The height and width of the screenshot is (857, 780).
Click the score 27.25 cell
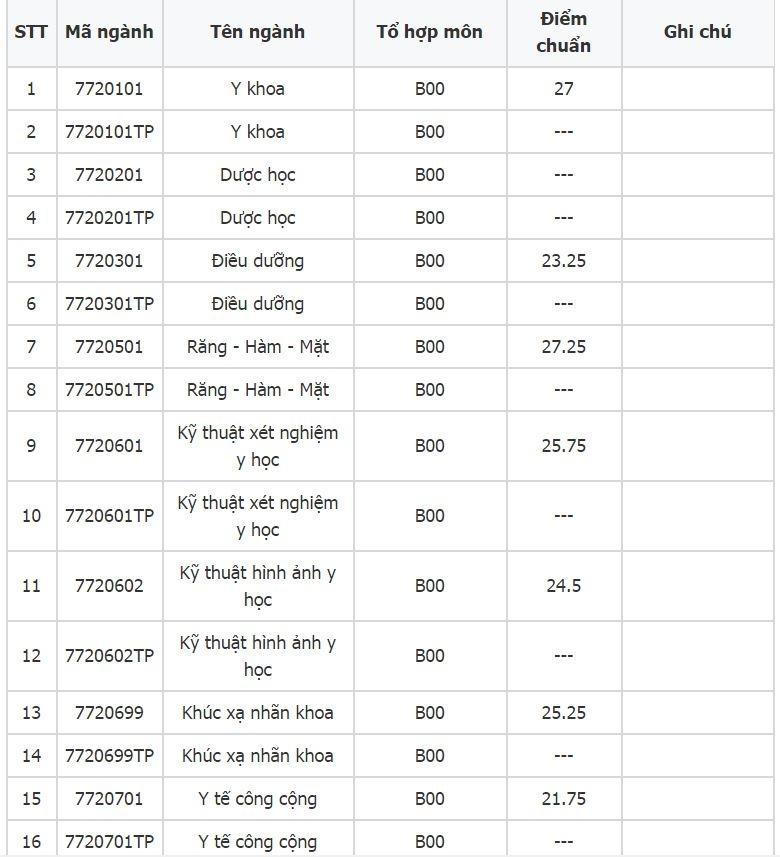(x=563, y=347)
